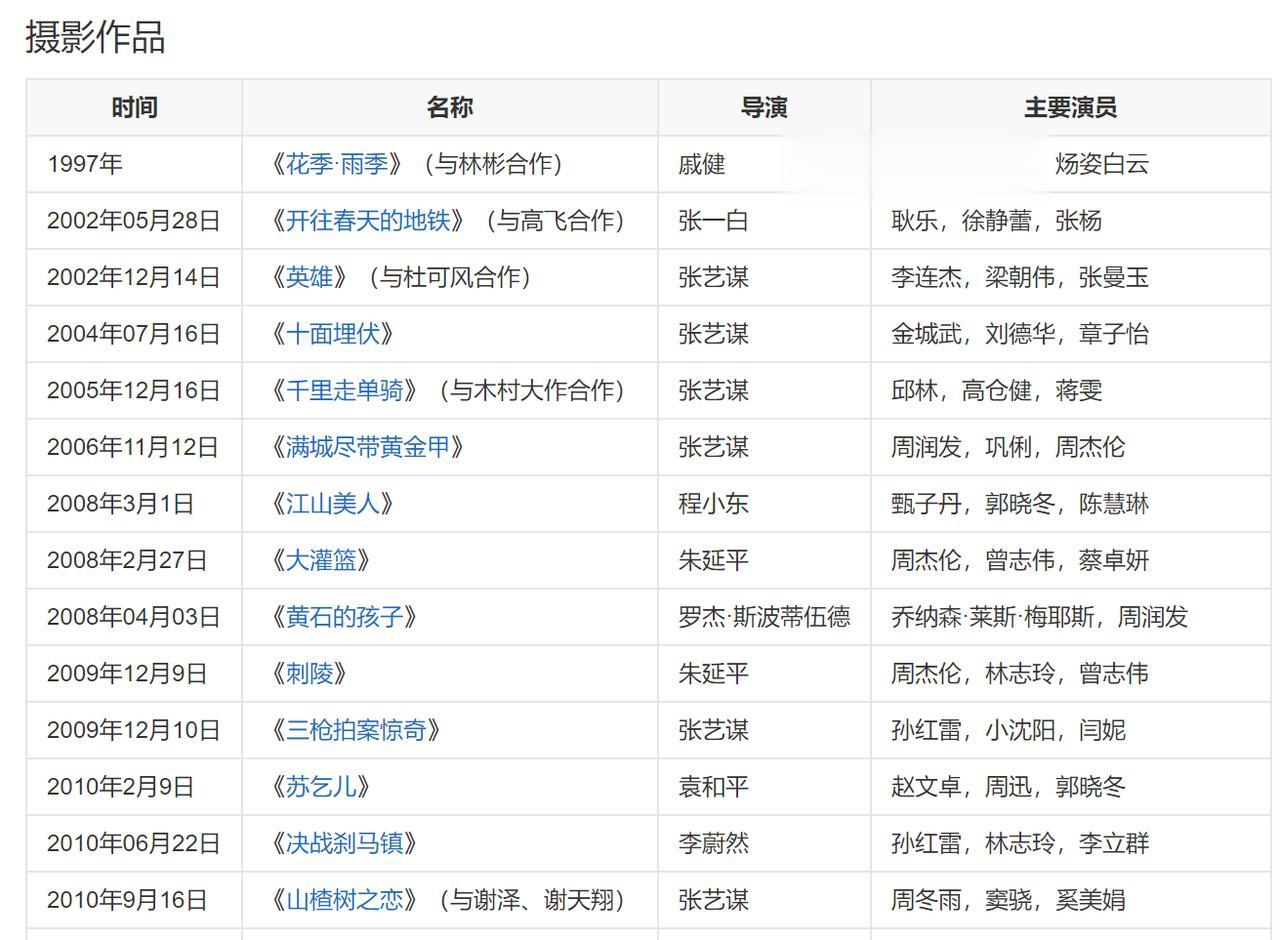Follow the 江山美人 link
This screenshot has width=1280, height=940.
[333, 504]
